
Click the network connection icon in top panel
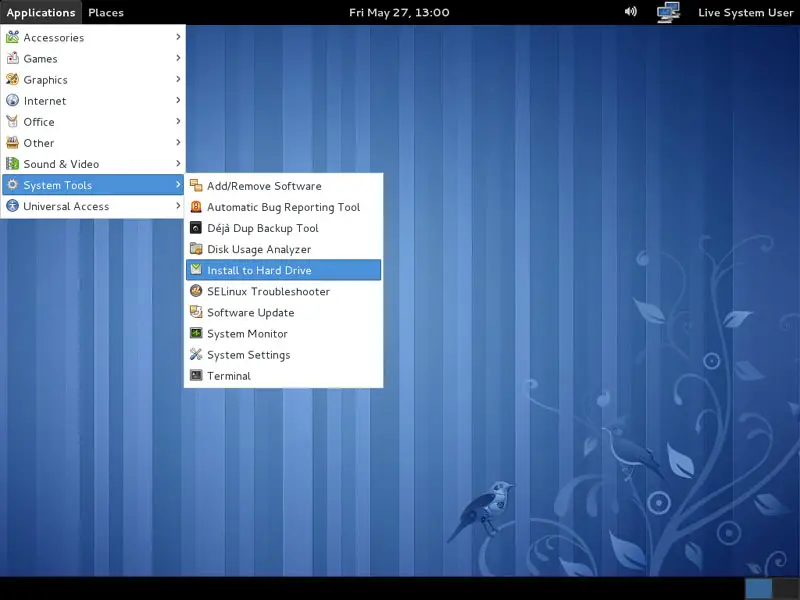click(x=668, y=12)
